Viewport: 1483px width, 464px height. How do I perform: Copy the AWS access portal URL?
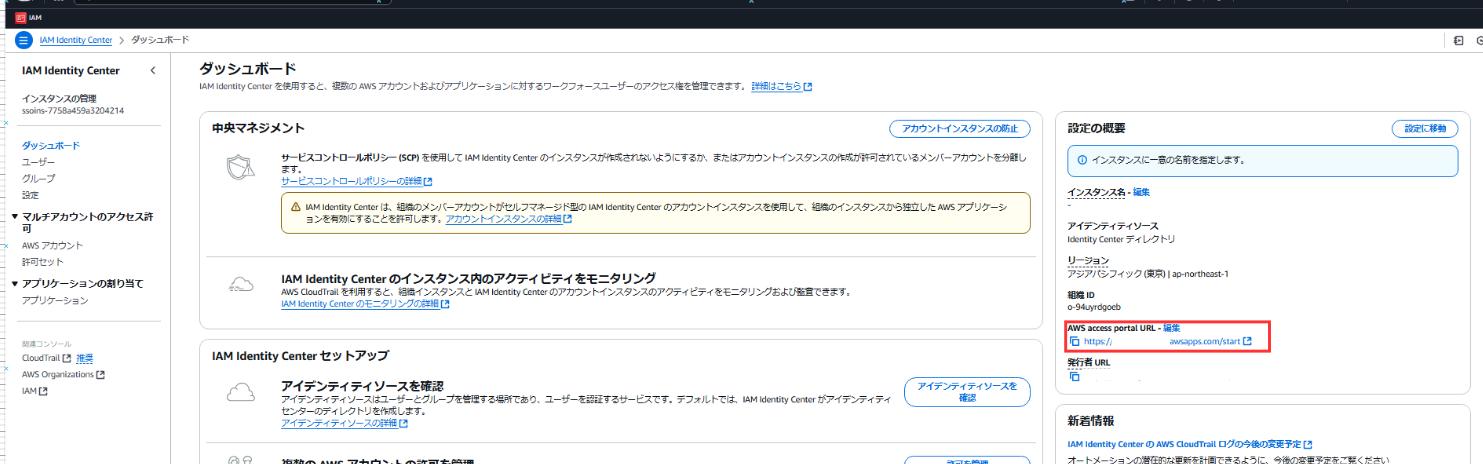pos(1075,341)
